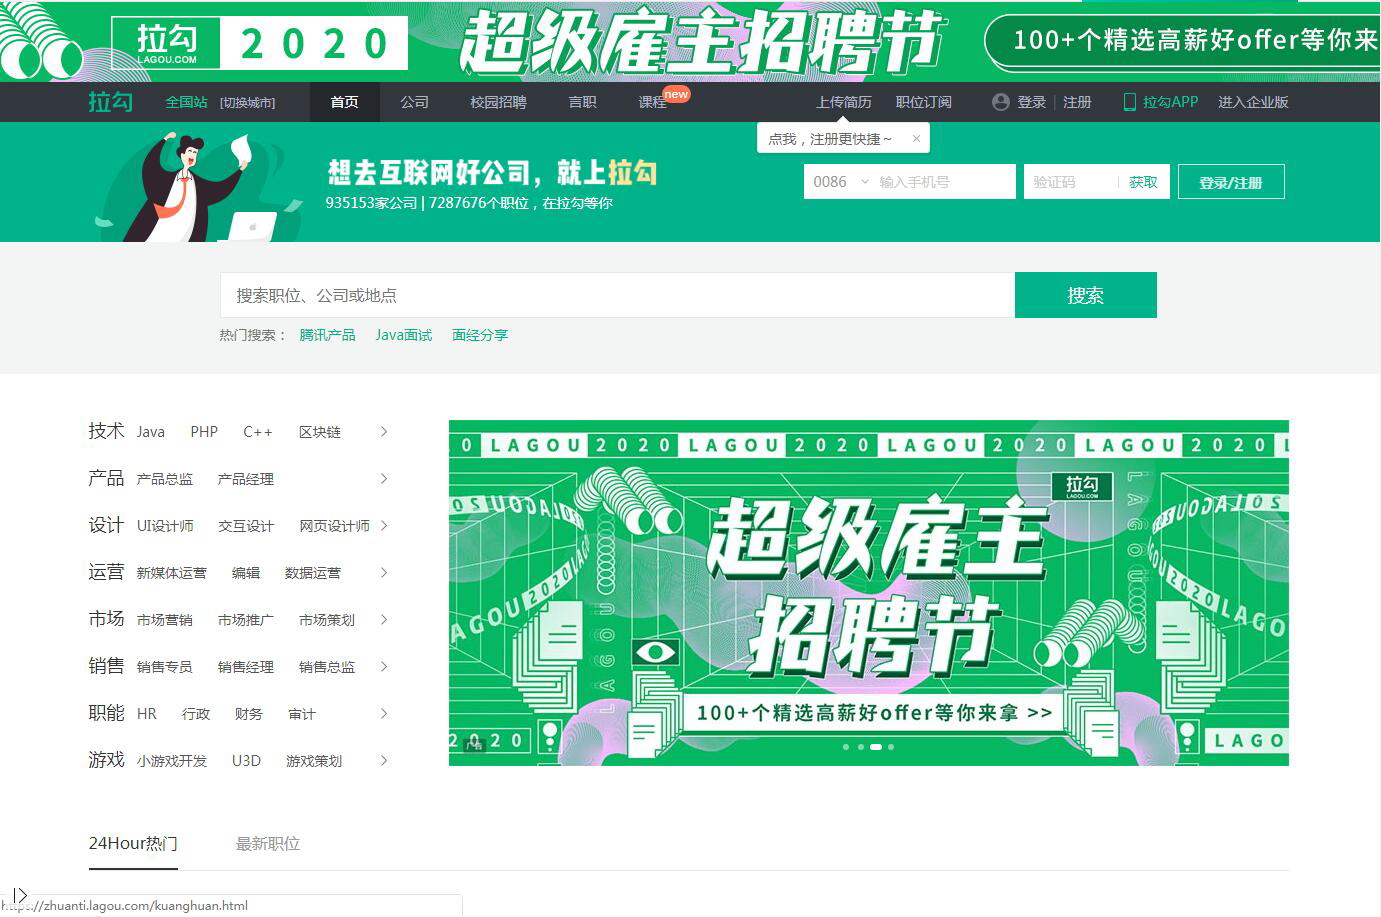Click the user avatar icon beside 登录
1381x917 pixels.
pos(1000,102)
